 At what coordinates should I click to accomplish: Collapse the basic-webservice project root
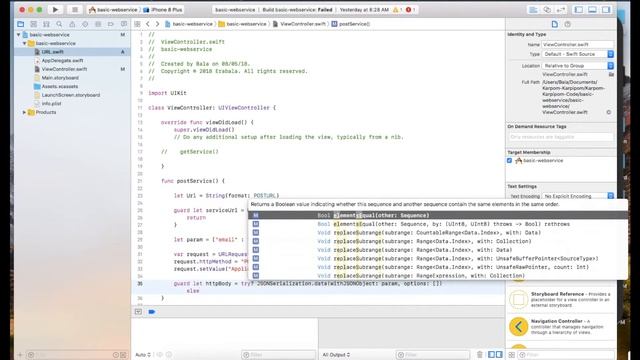point(18,35)
